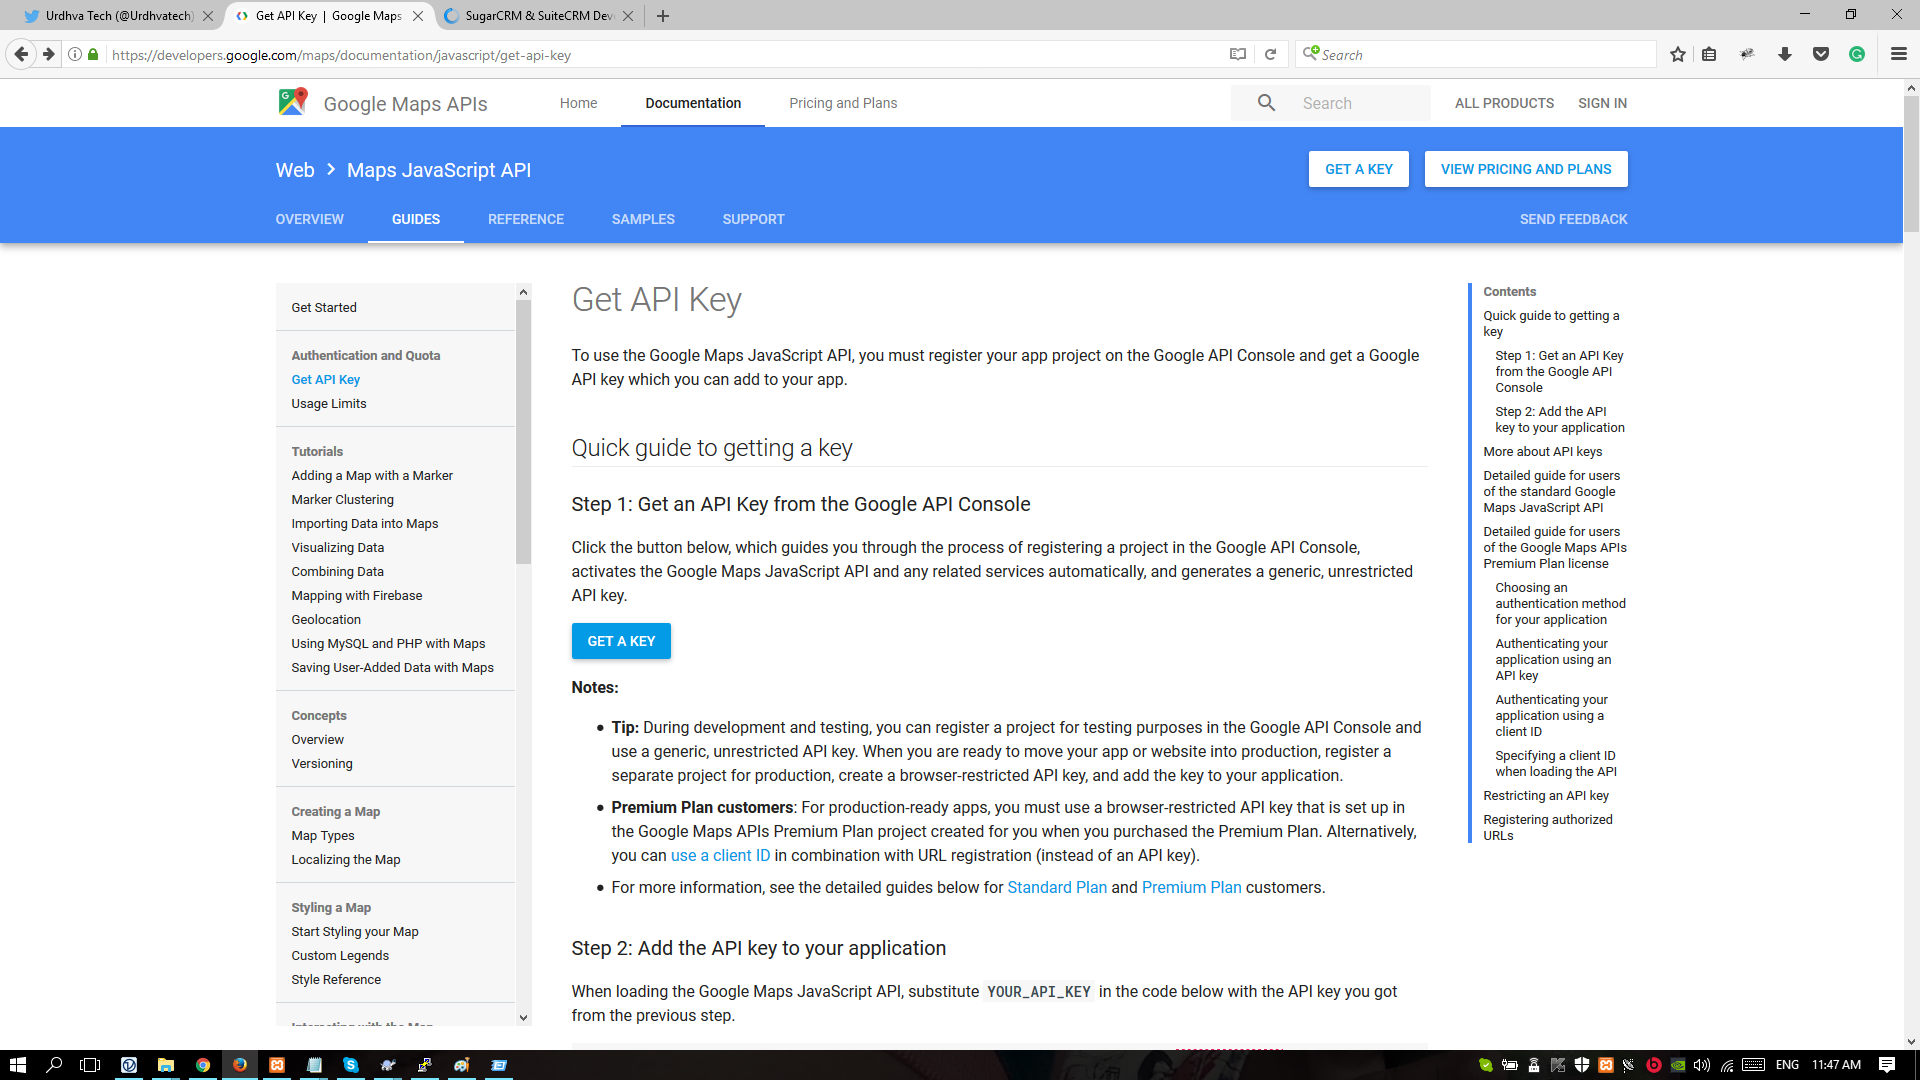Jump to 'More about API keys' in Contents
This screenshot has width=1920, height=1080.
1542,451
